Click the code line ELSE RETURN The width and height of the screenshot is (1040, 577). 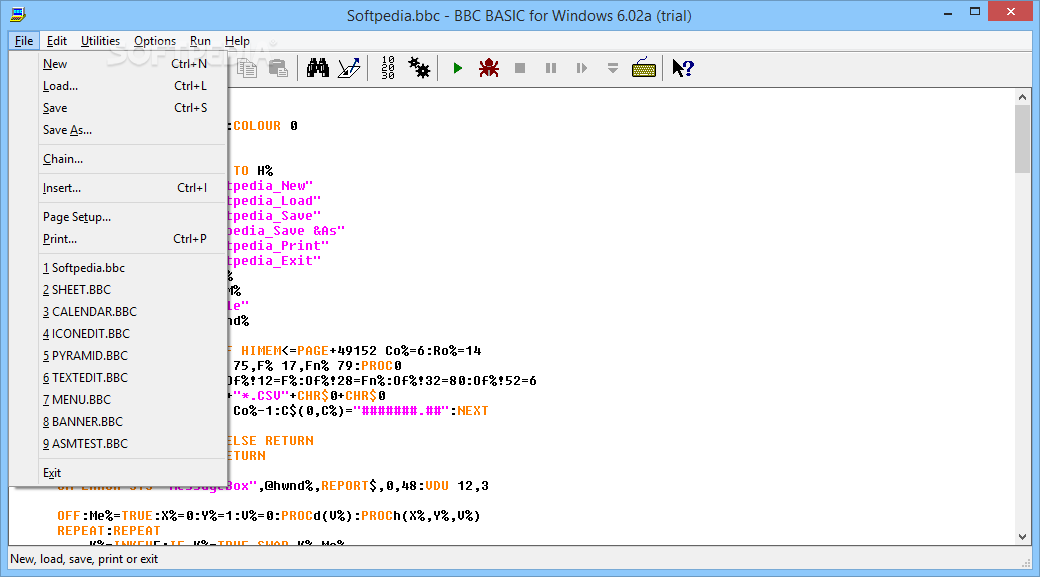pyautogui.click(x=271, y=440)
